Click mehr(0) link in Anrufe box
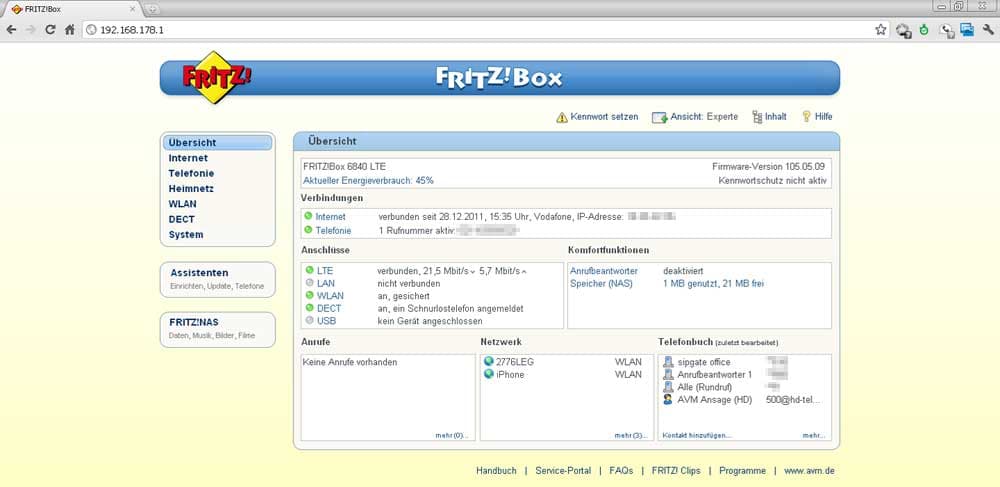1000x487 pixels. 452,435
